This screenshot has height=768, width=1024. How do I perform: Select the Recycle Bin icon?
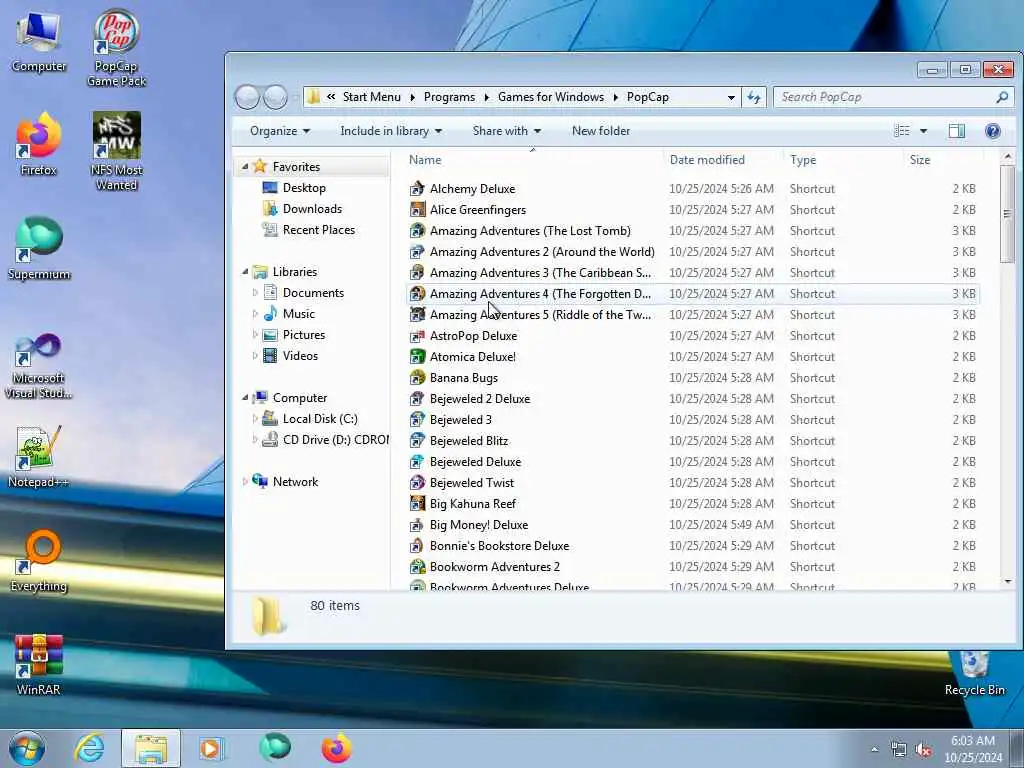point(974,673)
